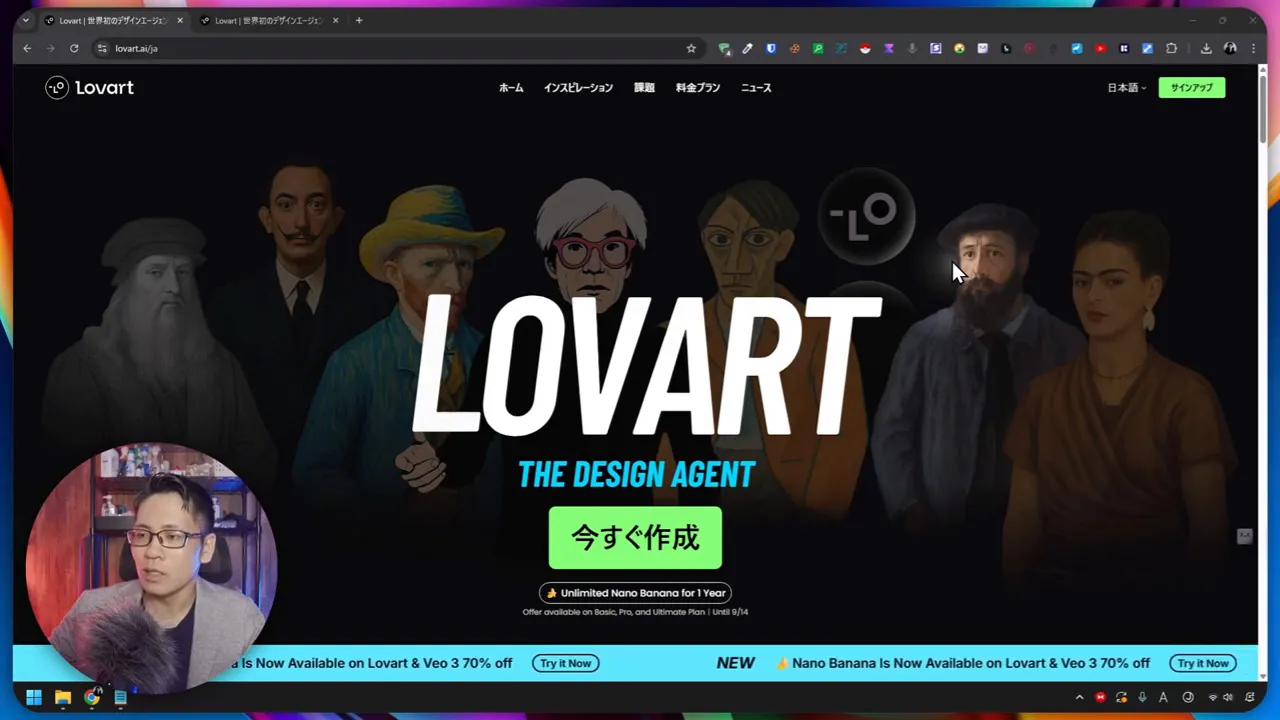Go back with the browser back arrow
The image size is (1280, 720).
tap(27, 48)
